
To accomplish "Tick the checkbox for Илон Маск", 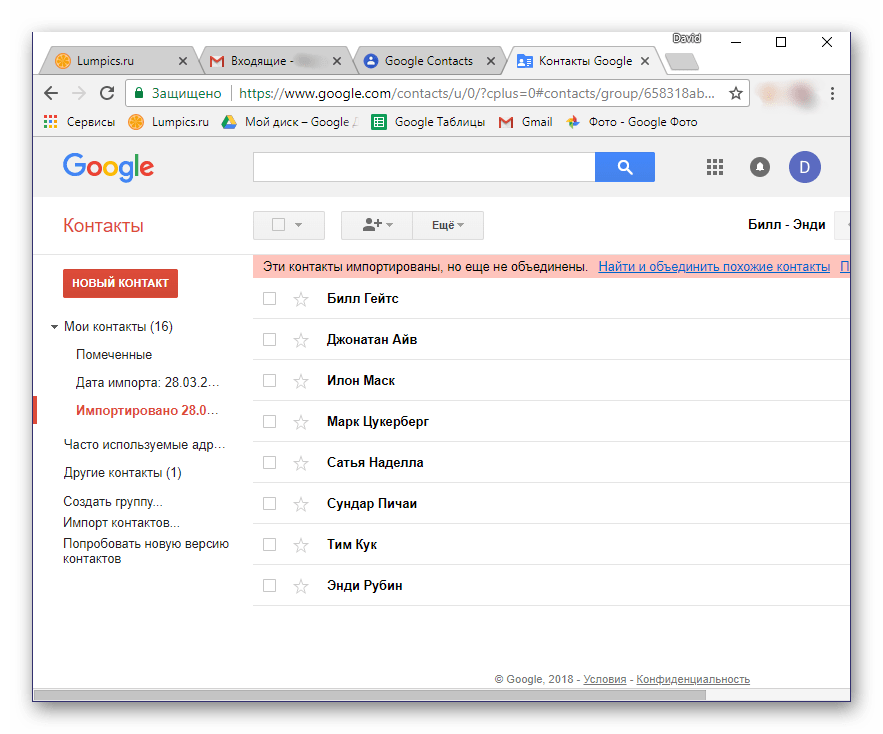I will [270, 381].
